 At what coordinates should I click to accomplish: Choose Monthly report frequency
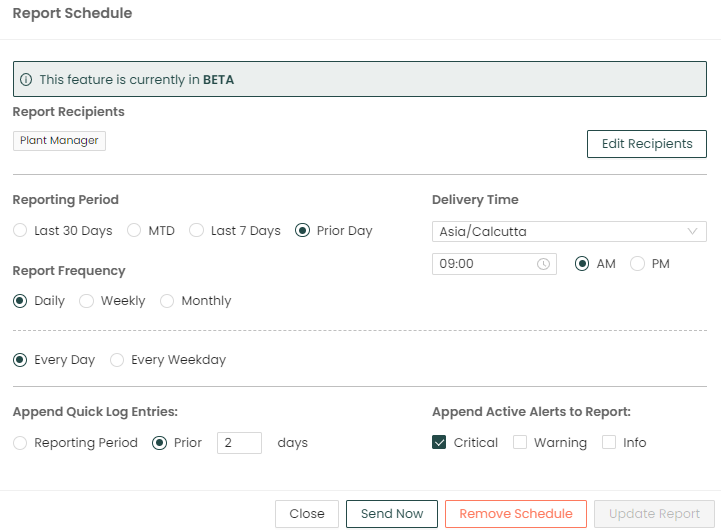point(167,300)
